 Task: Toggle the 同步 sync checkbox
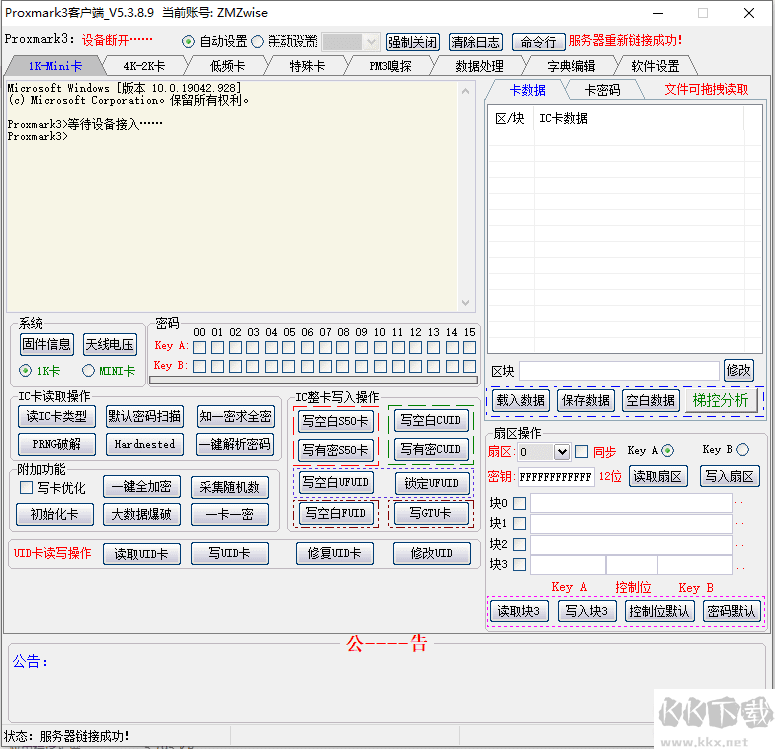pos(581,452)
